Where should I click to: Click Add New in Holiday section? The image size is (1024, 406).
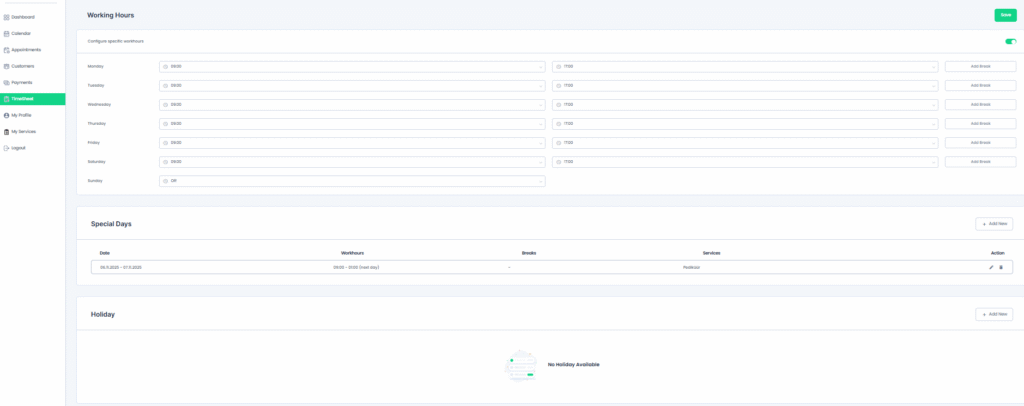993,314
